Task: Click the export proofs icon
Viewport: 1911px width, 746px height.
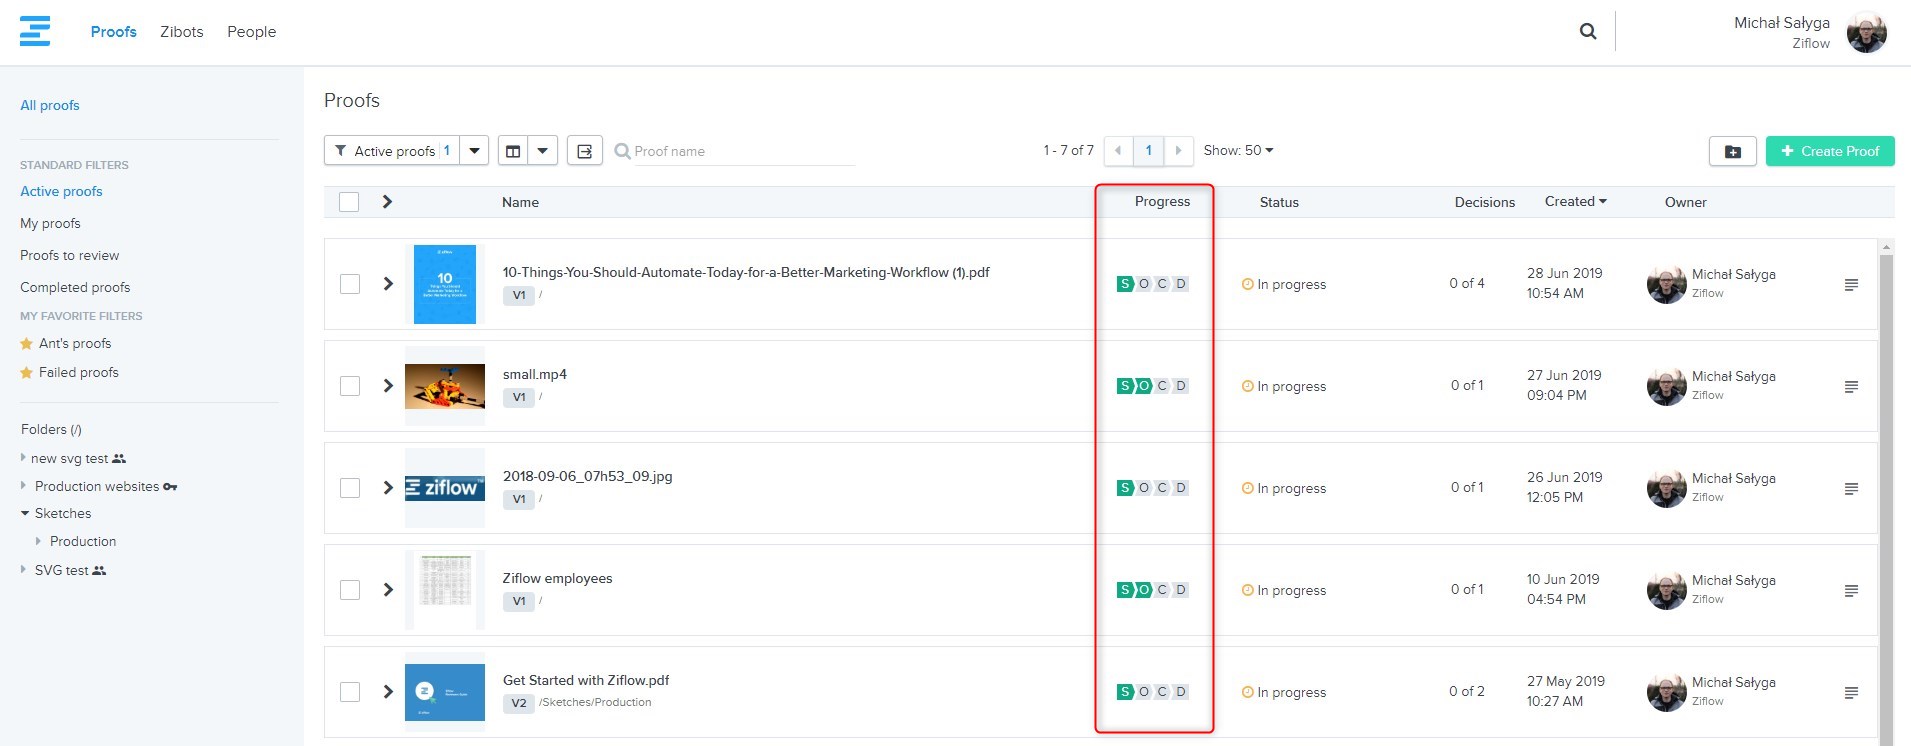Action: pos(585,151)
